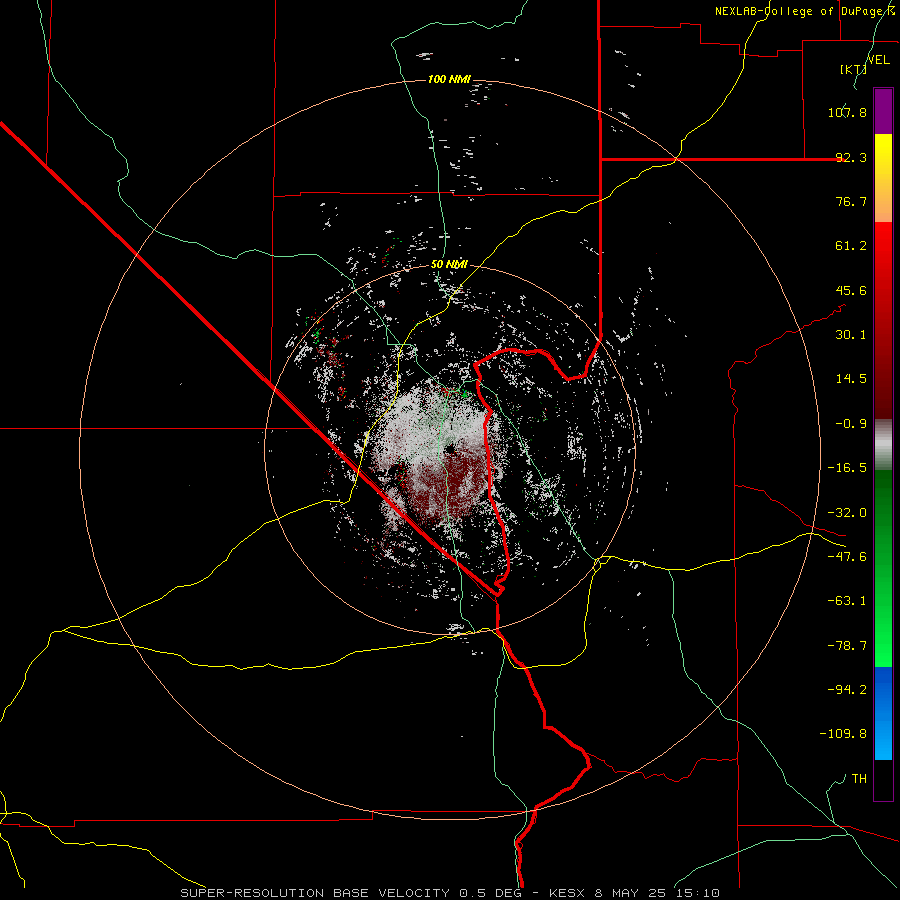Click the -47.6 velocity scale label
This screenshot has width=900, height=900.
click(x=847, y=557)
